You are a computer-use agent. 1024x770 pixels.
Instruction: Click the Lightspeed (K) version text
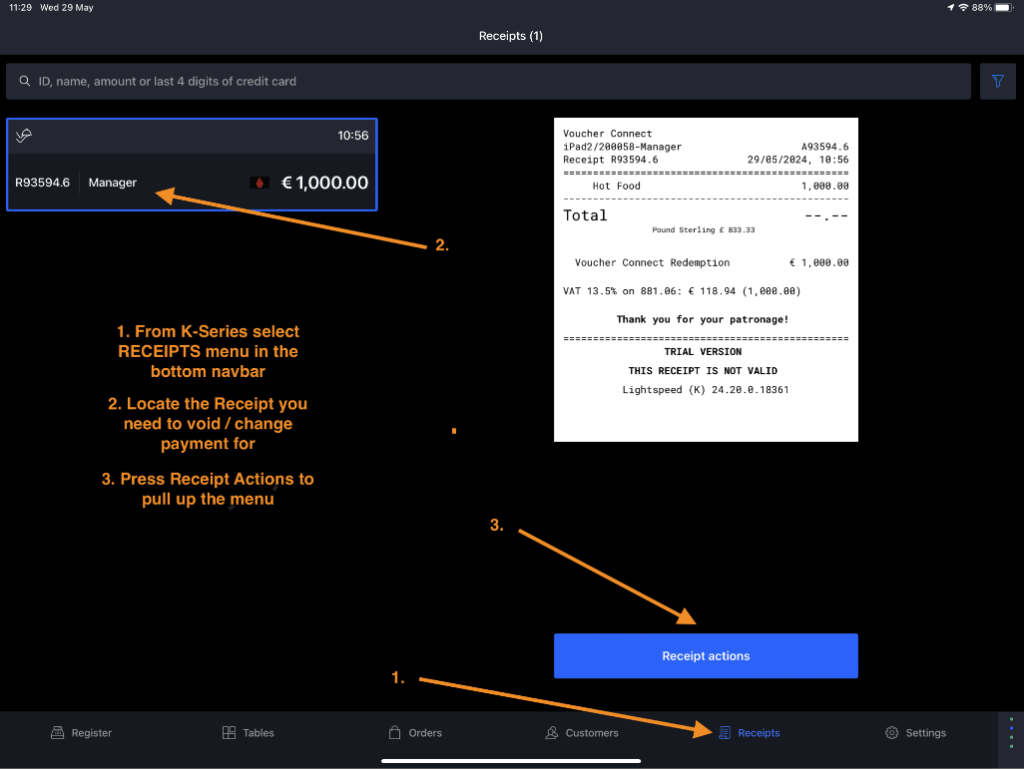coord(705,390)
